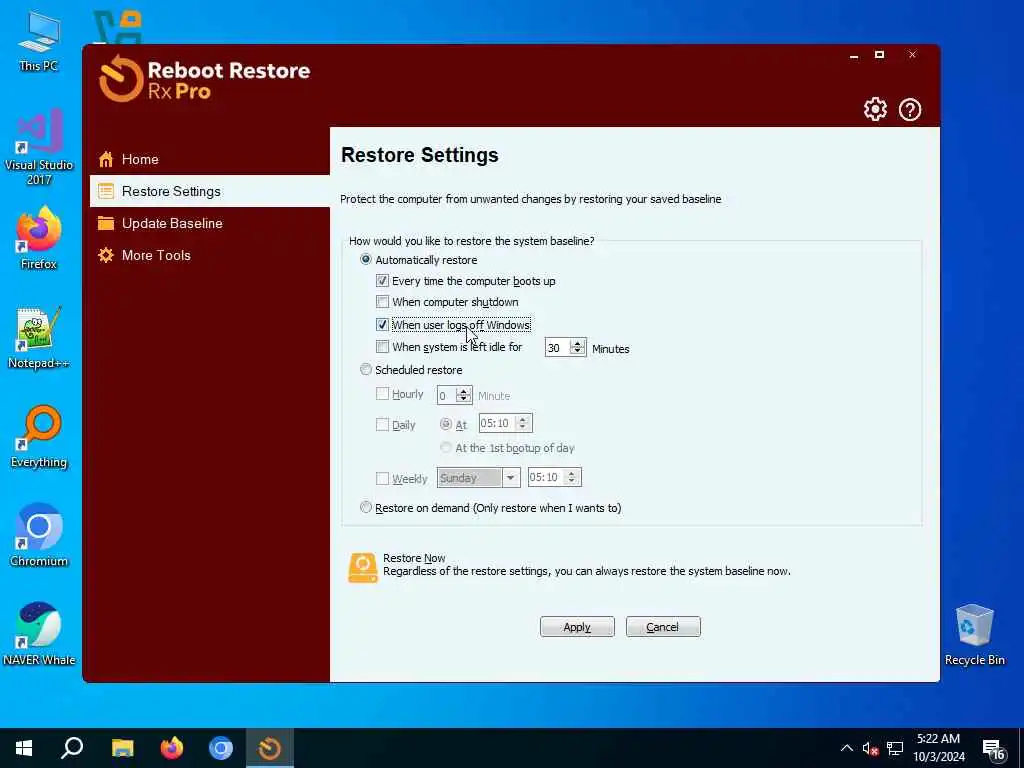
Task: Click the Restore Now disk icon
Action: click(362, 567)
